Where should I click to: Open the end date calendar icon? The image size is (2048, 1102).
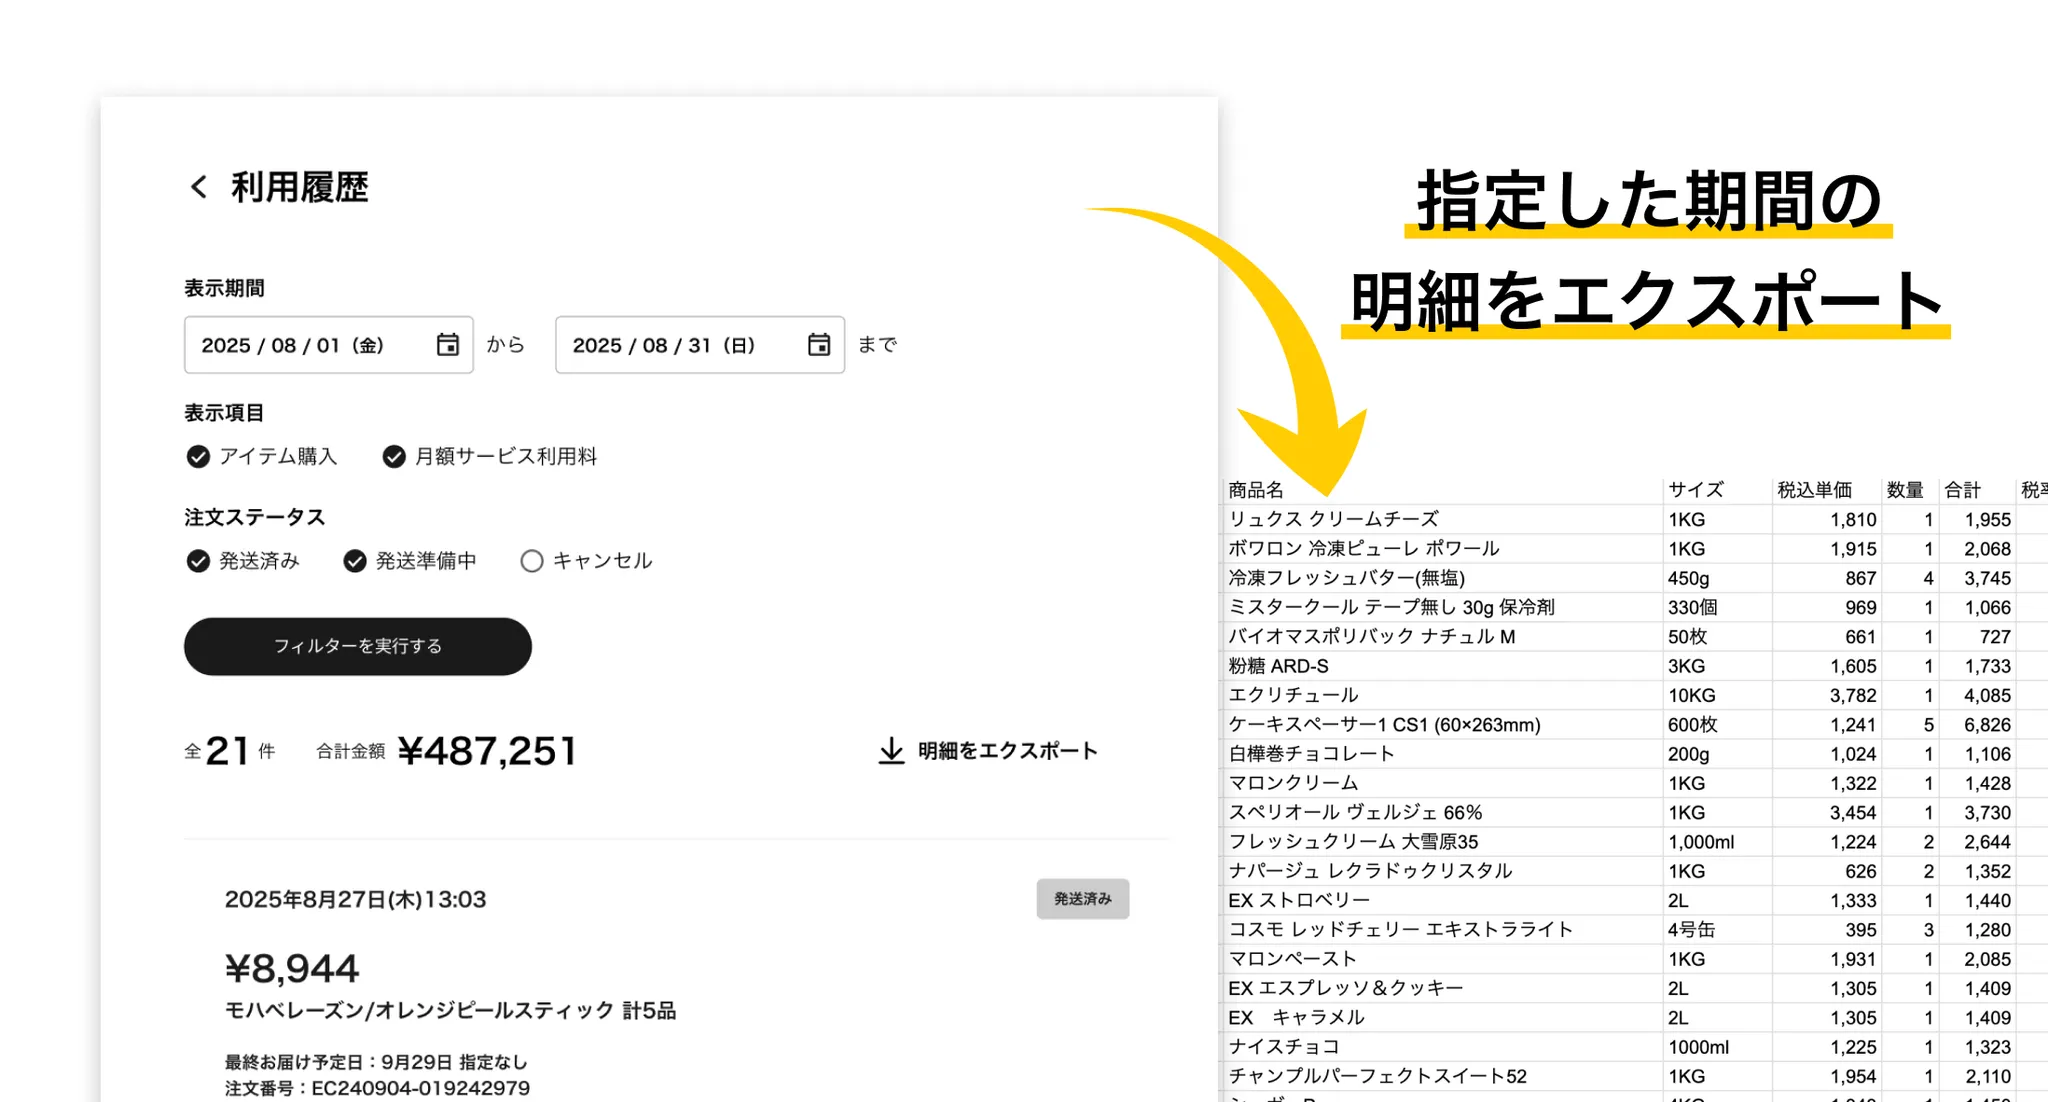pos(818,345)
